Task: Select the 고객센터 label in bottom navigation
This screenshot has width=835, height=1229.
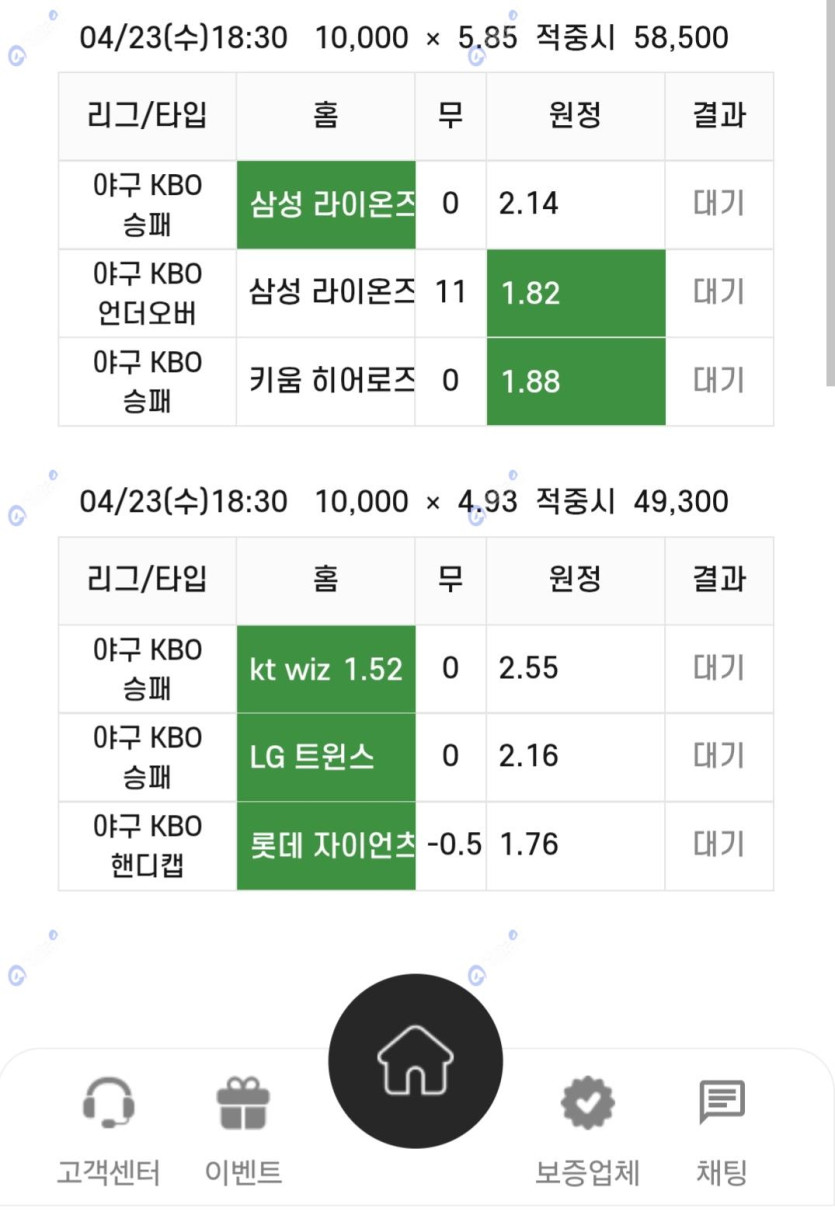Action: [108, 1172]
